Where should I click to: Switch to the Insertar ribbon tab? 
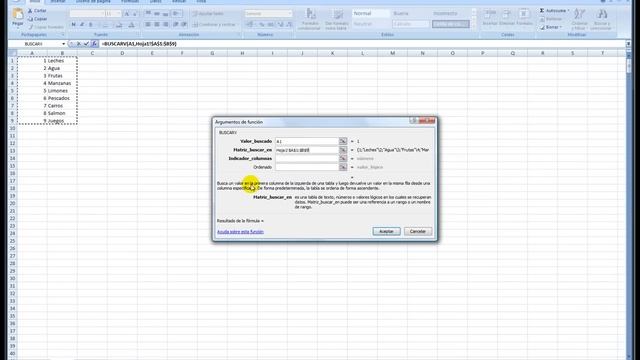(58, 2)
